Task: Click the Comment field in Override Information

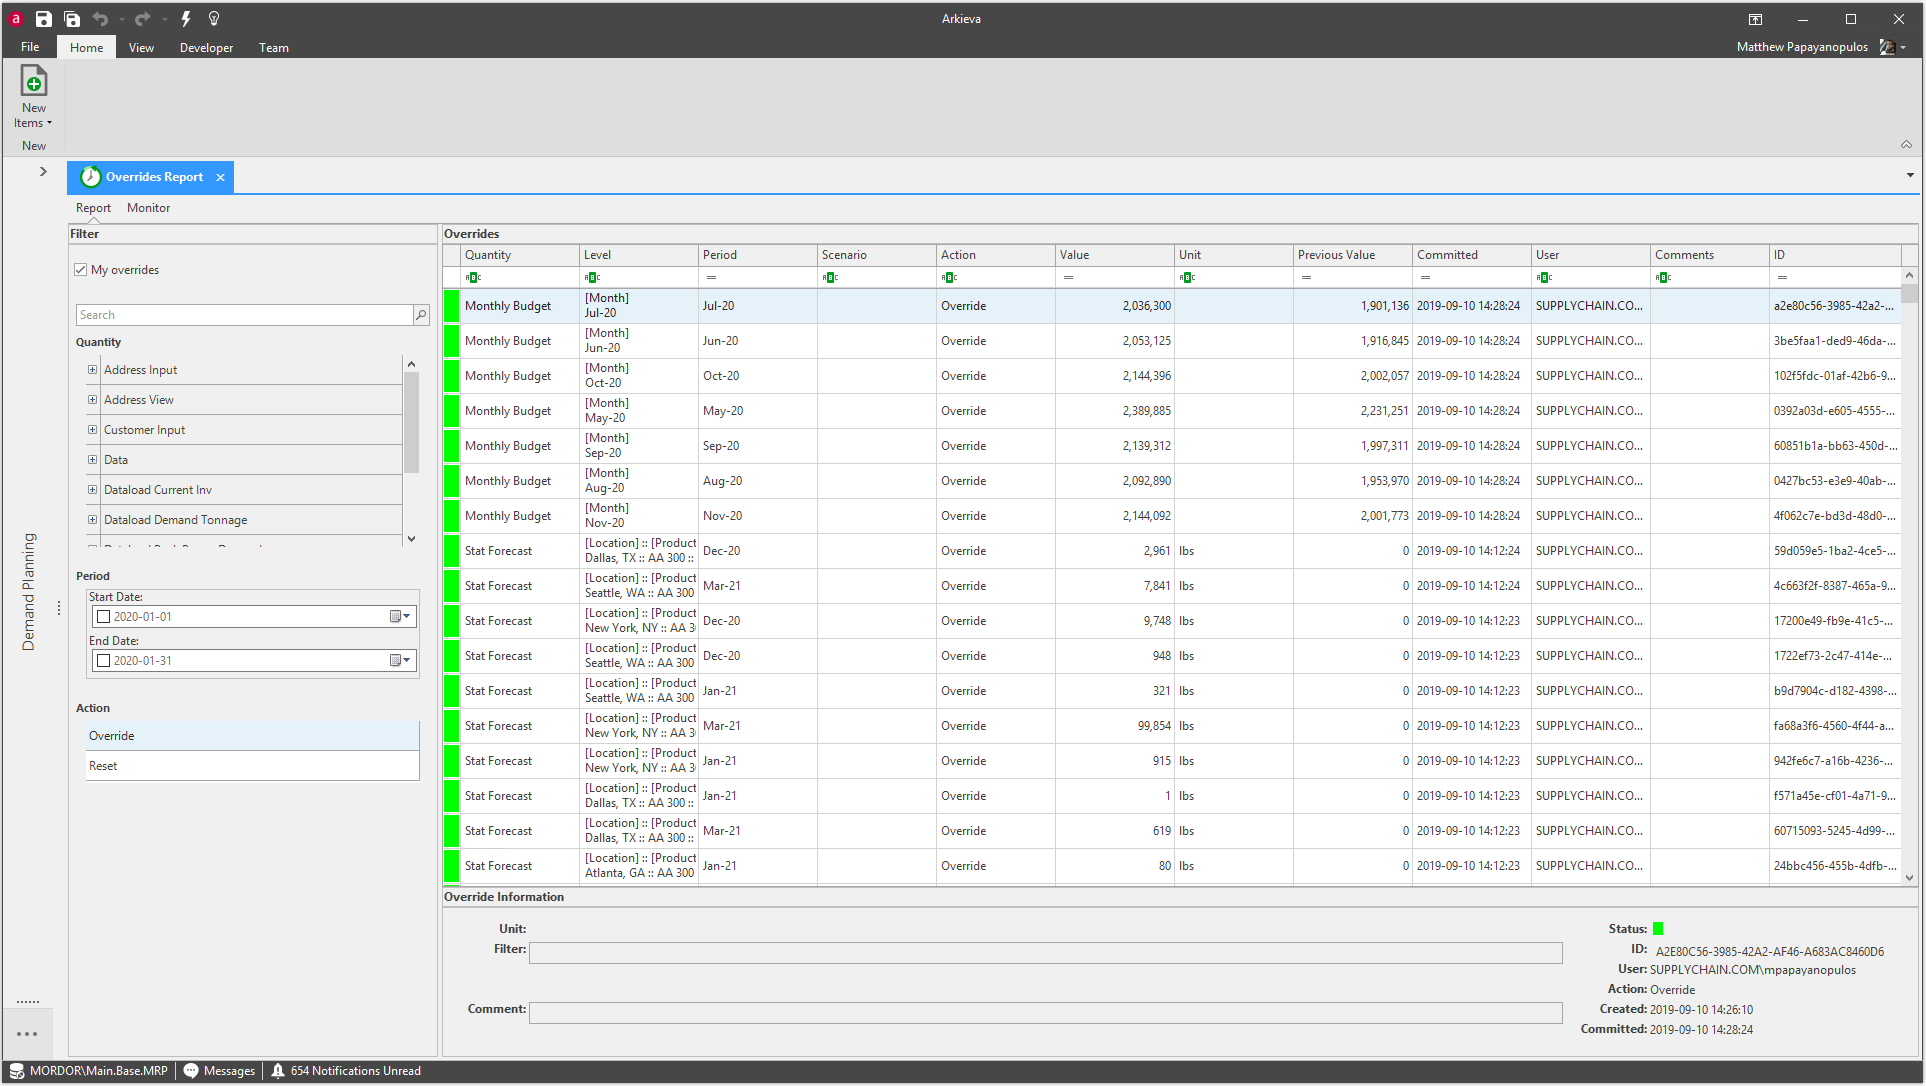Action: click(x=1045, y=1013)
